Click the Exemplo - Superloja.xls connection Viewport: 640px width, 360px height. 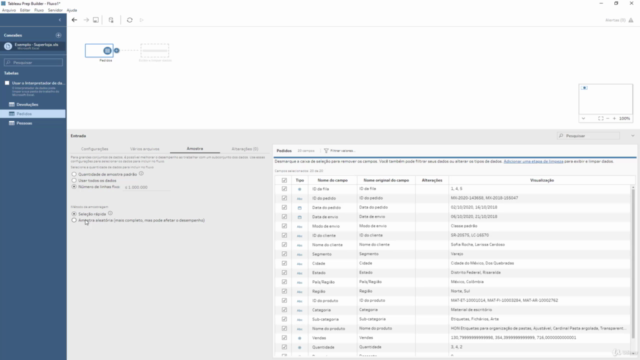coord(33,46)
